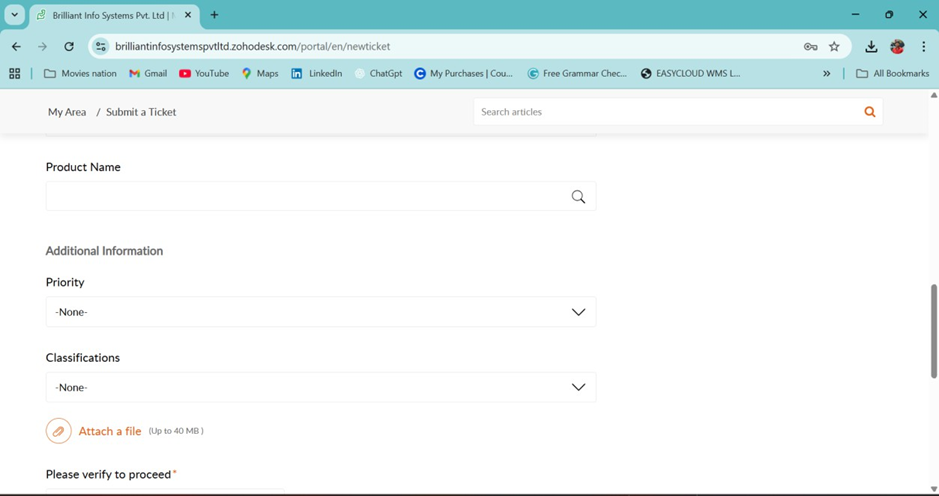
Task: Click the orange article search magnifier icon
Action: click(869, 112)
